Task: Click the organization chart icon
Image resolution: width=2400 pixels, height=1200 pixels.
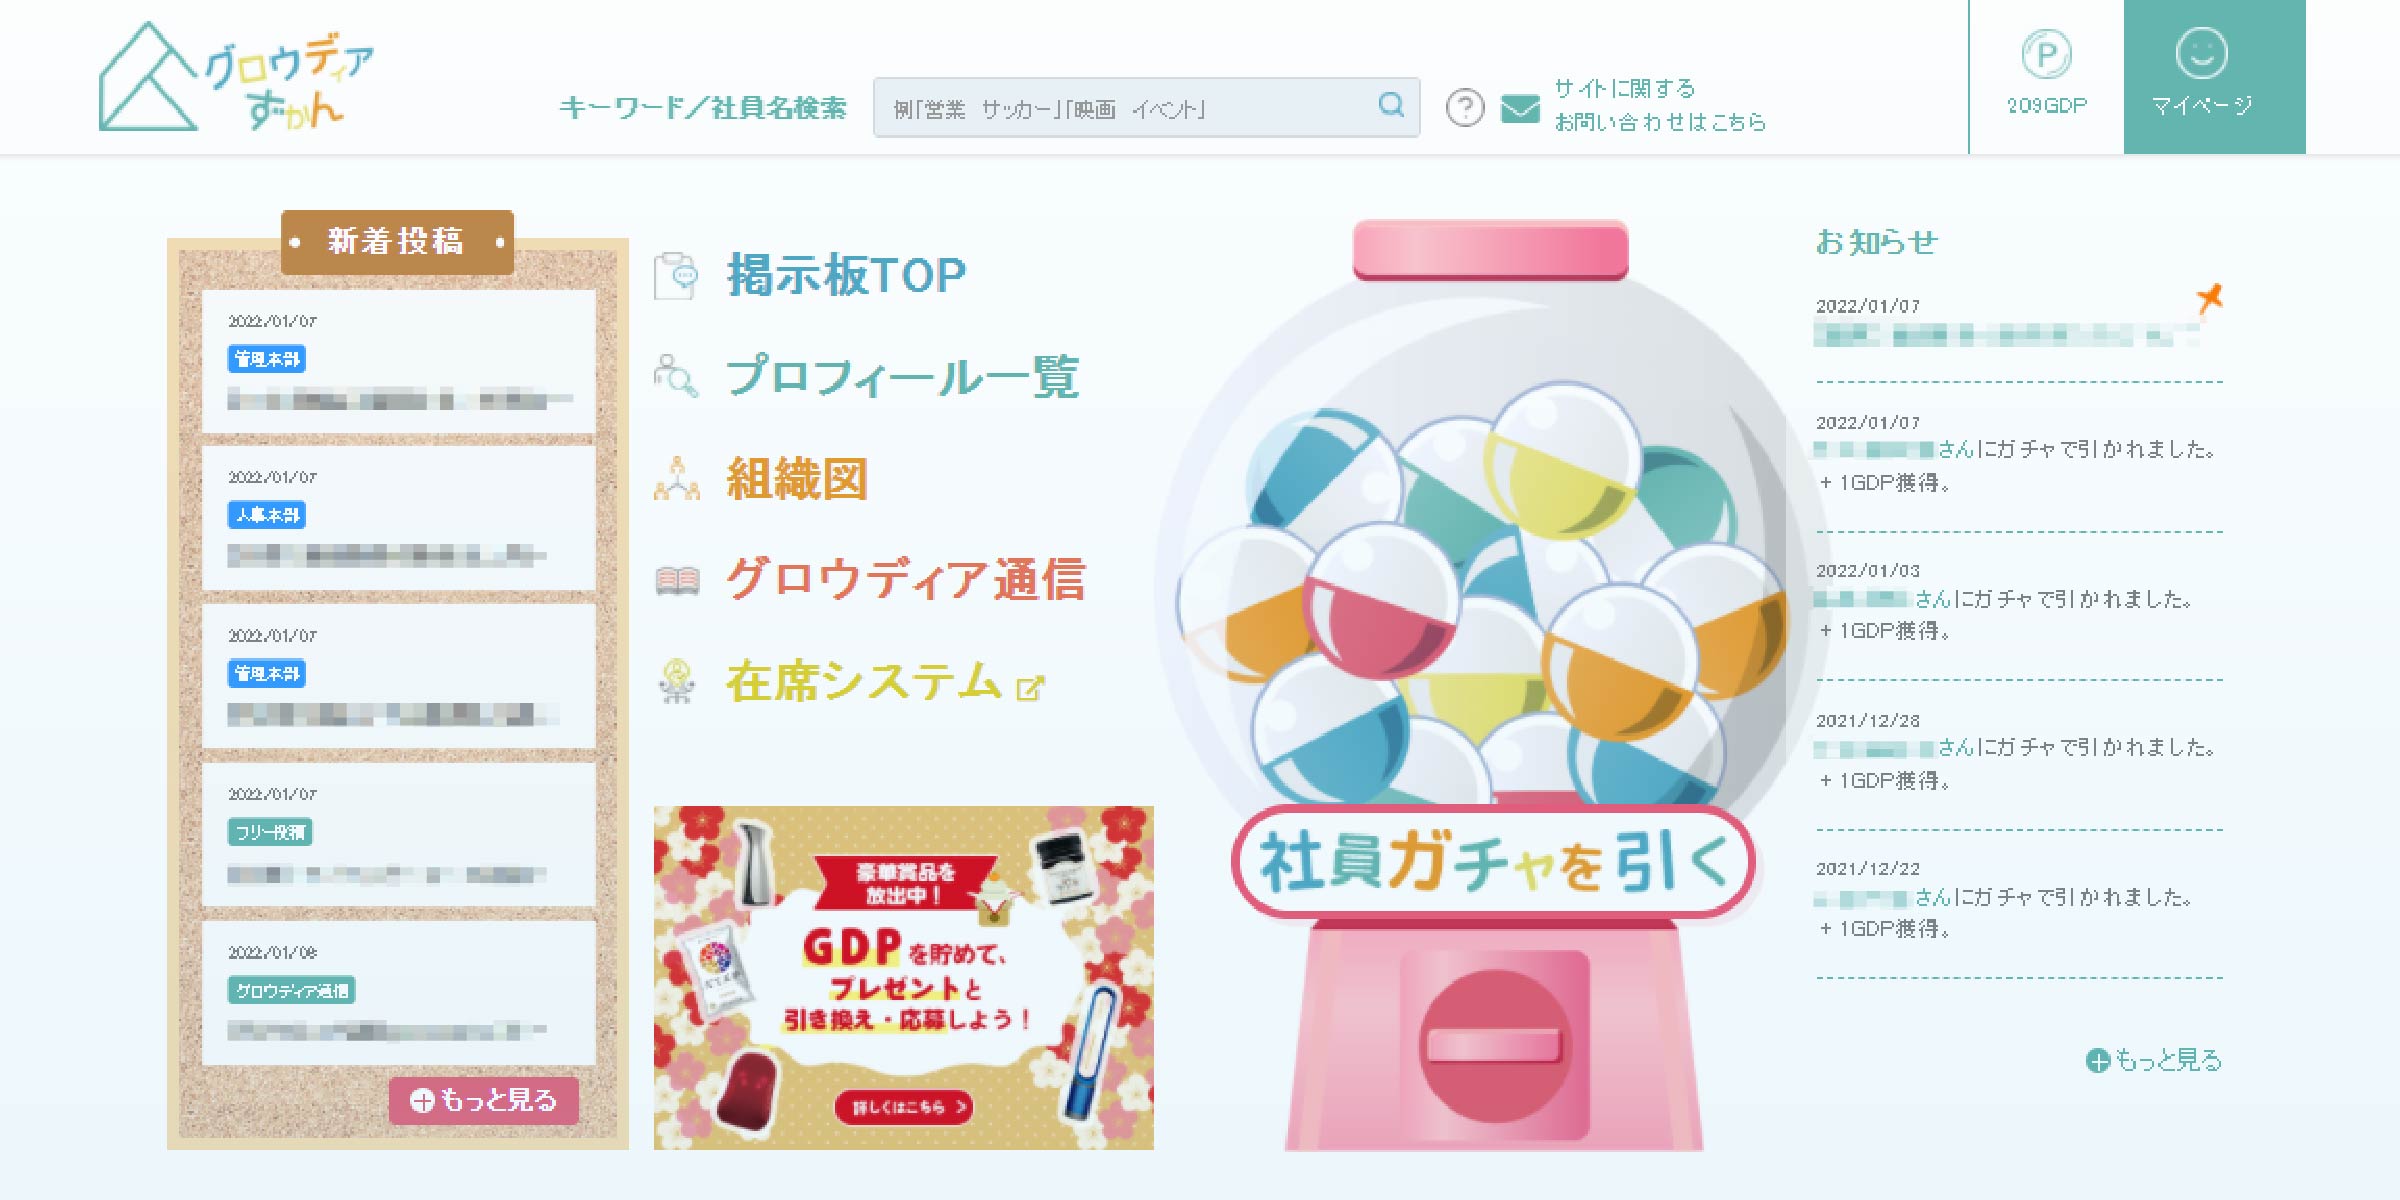Action: click(677, 479)
